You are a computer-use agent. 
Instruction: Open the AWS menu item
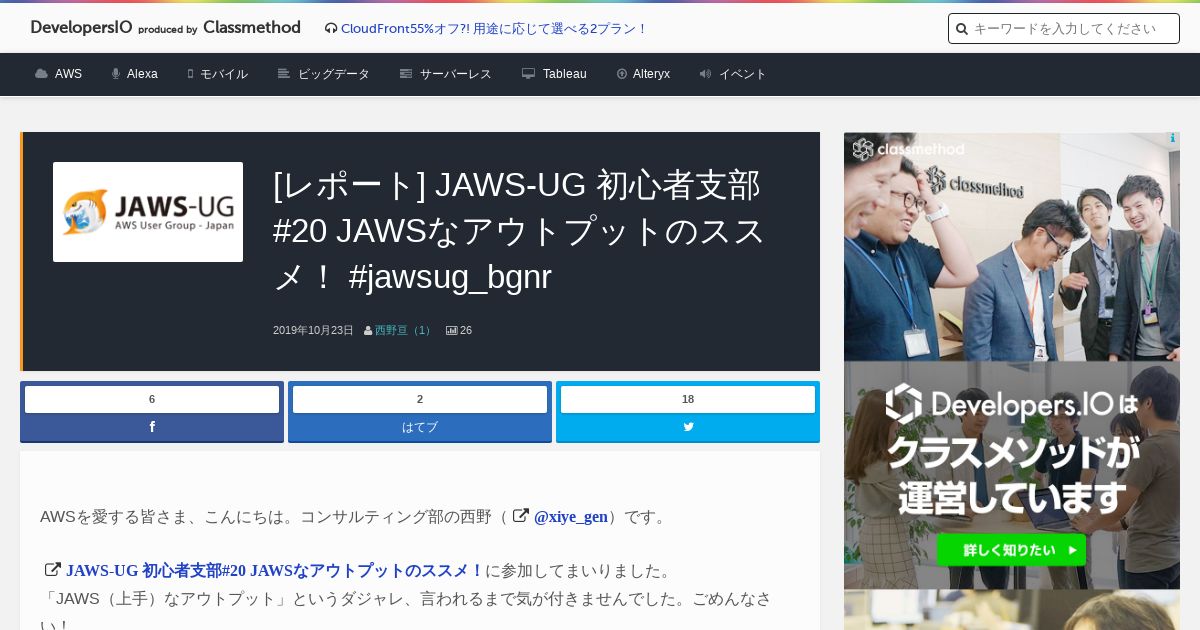pos(68,74)
